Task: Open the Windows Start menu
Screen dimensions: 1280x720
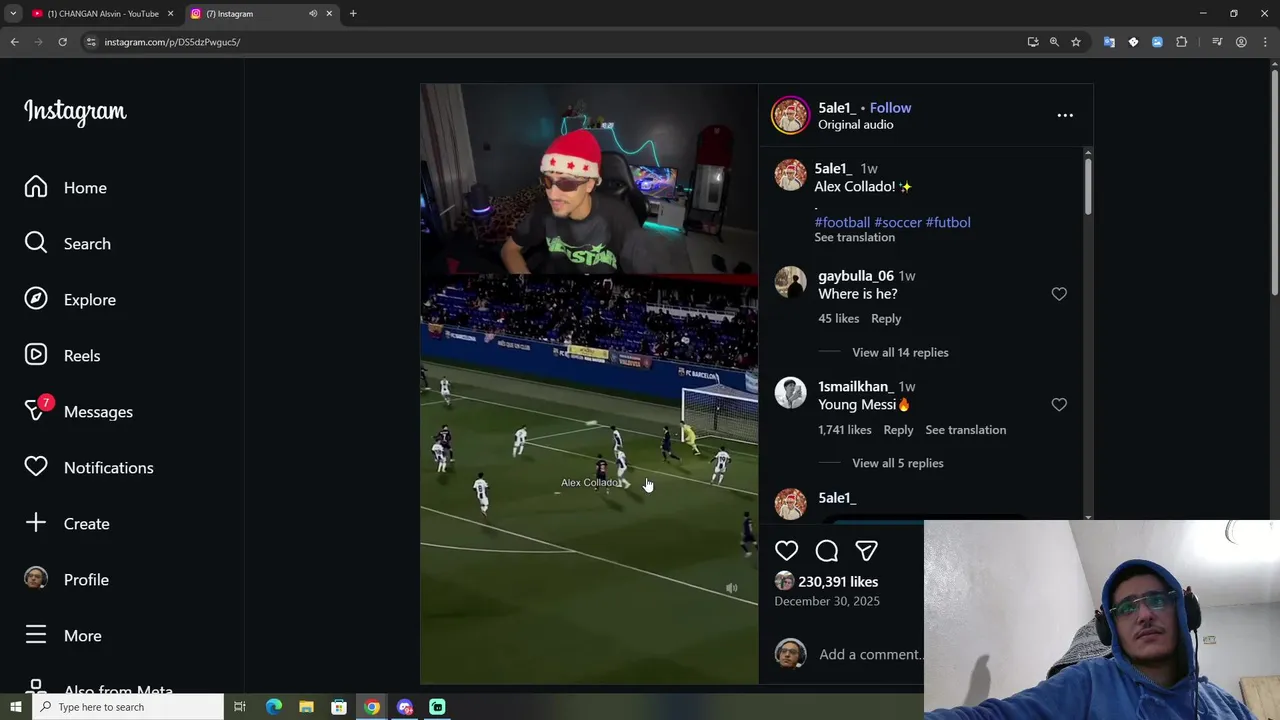Action: pyautogui.click(x=15, y=707)
